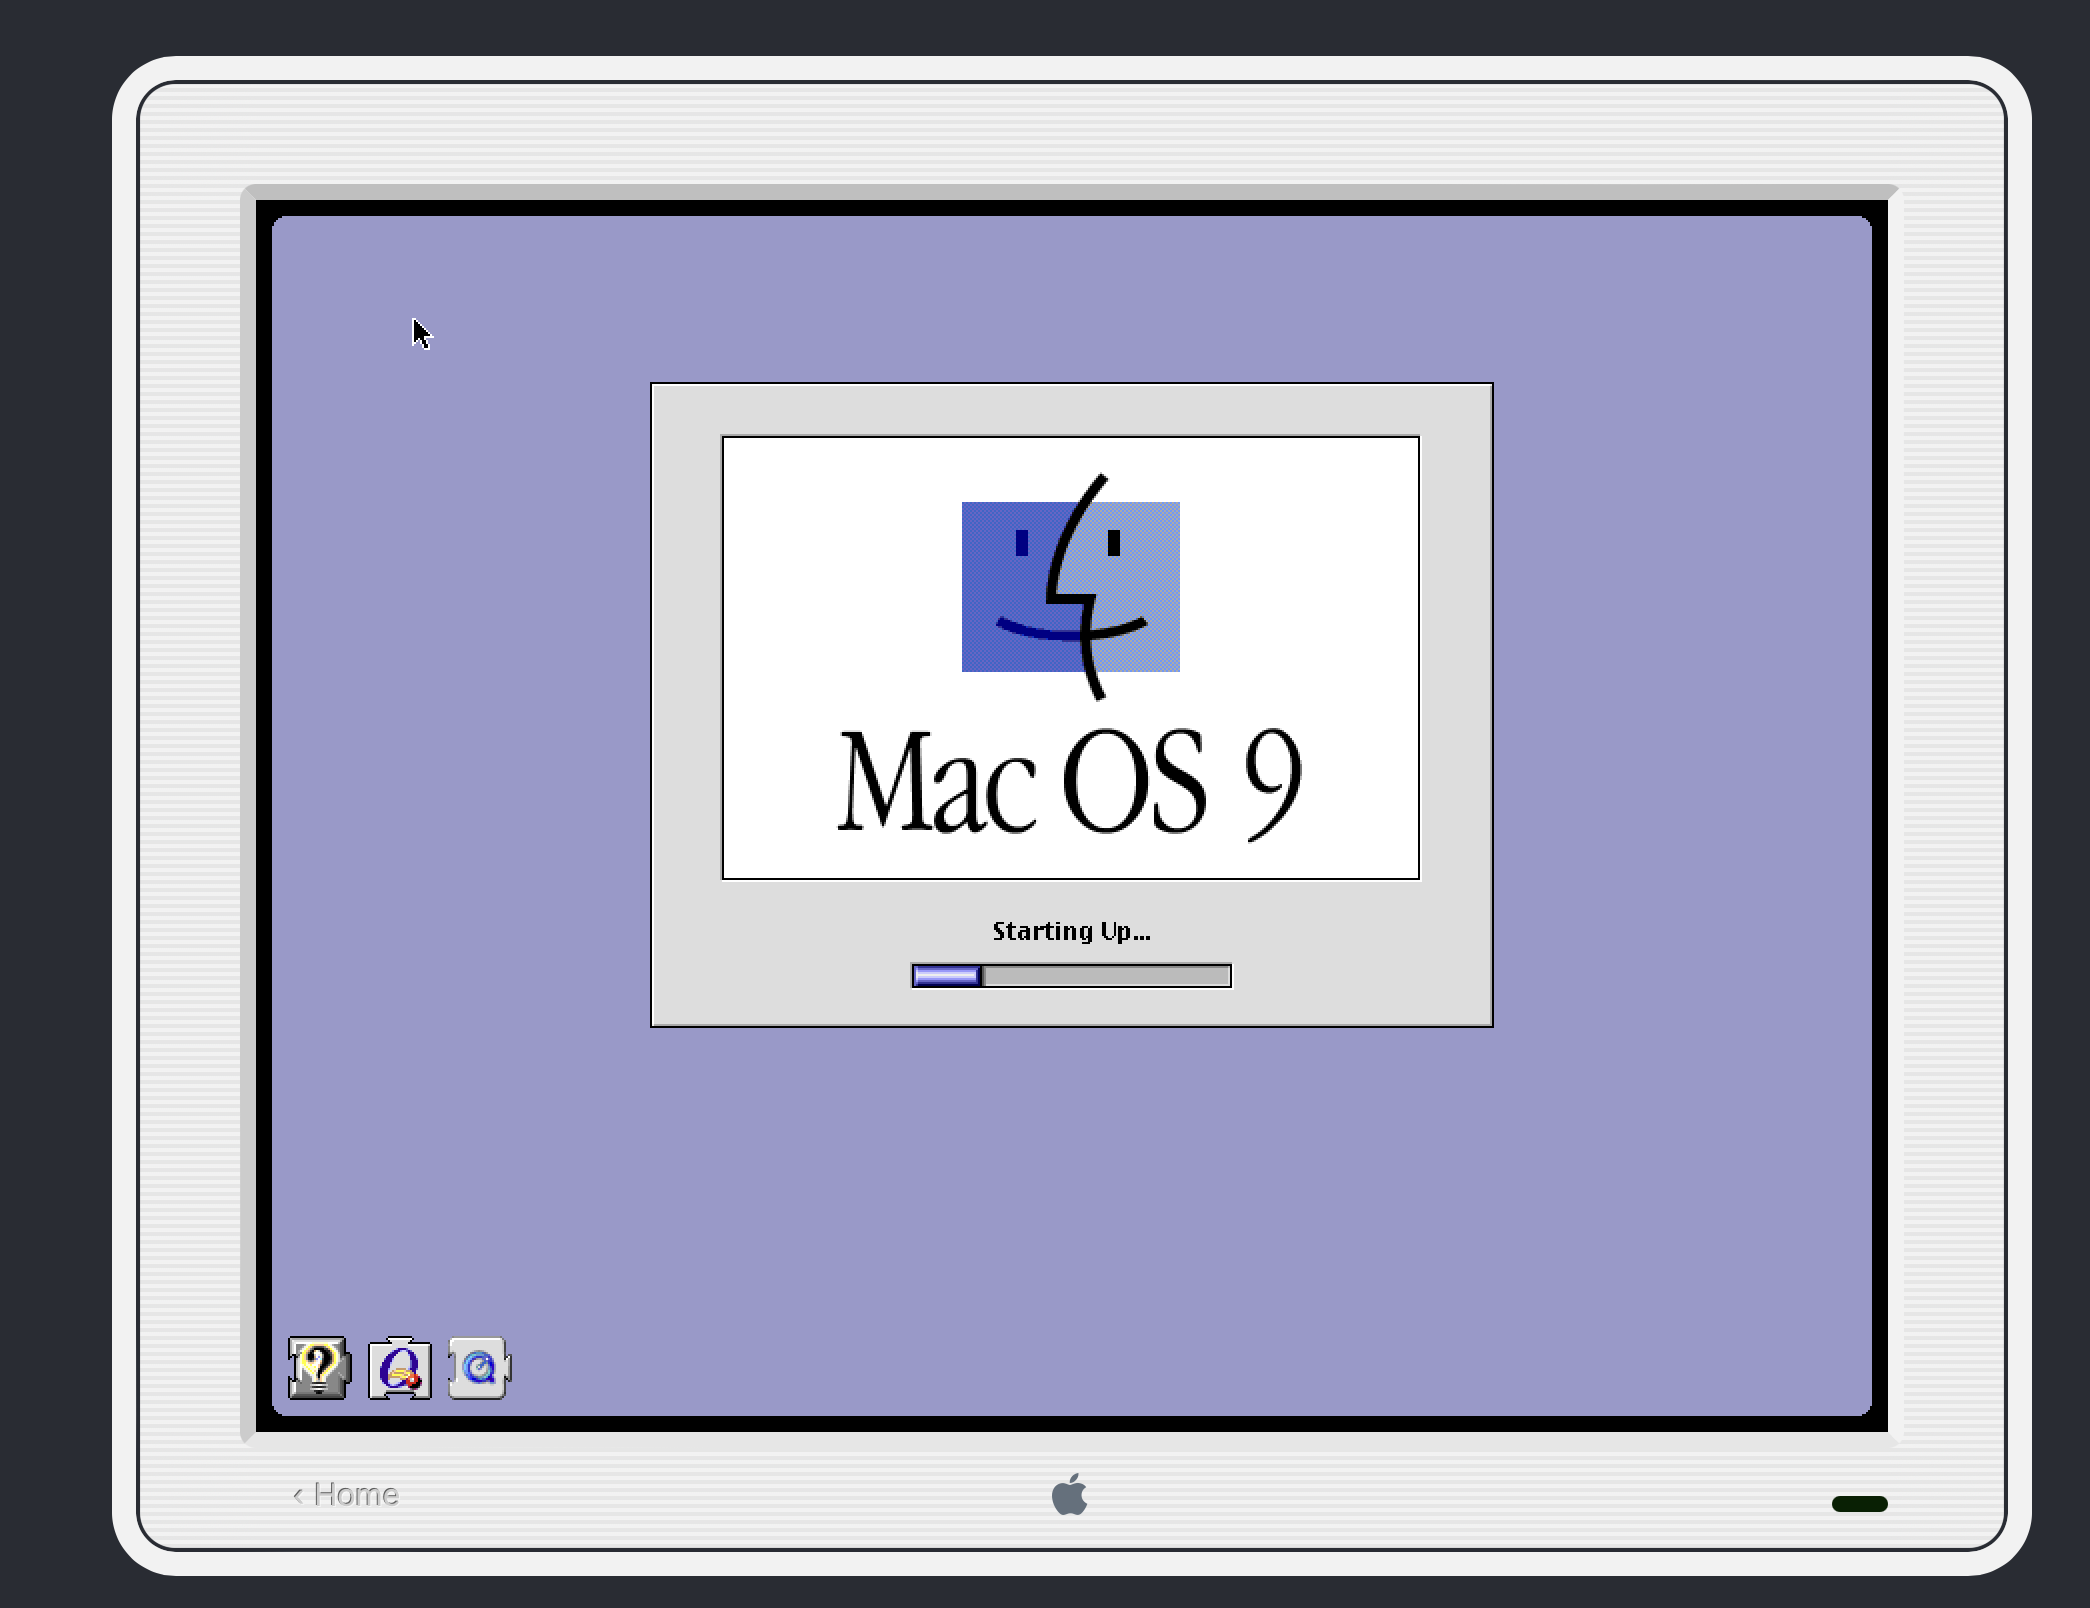Click the filled blue part of progress bar

[946, 976]
